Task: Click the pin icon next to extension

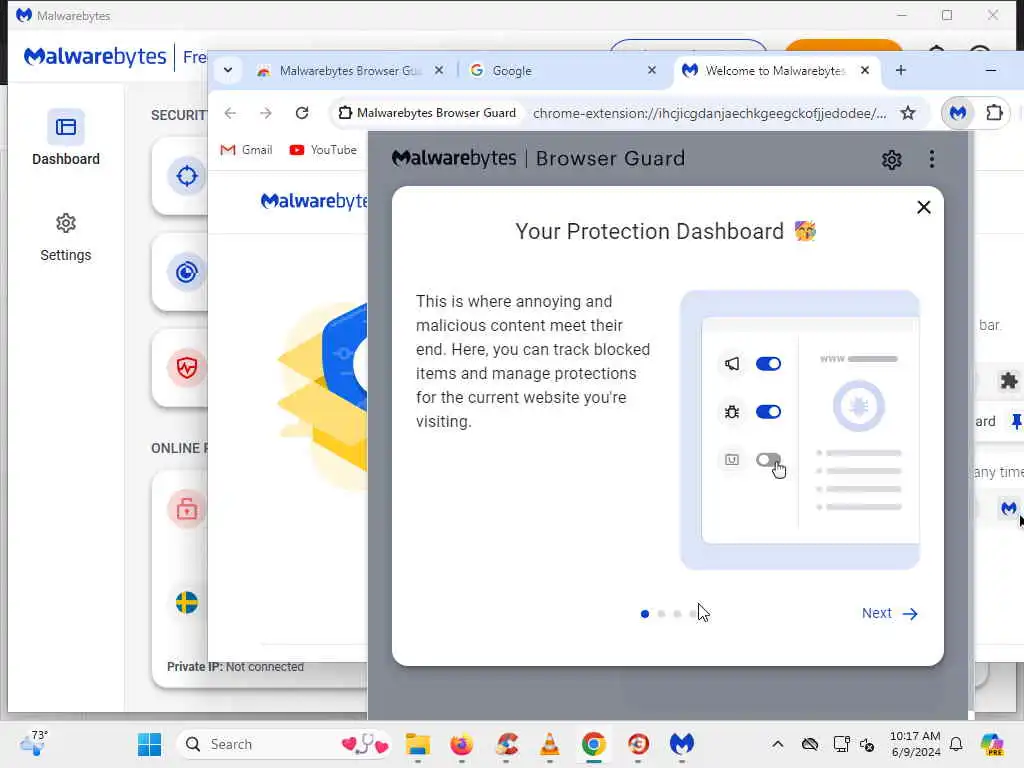Action: tap(1016, 421)
